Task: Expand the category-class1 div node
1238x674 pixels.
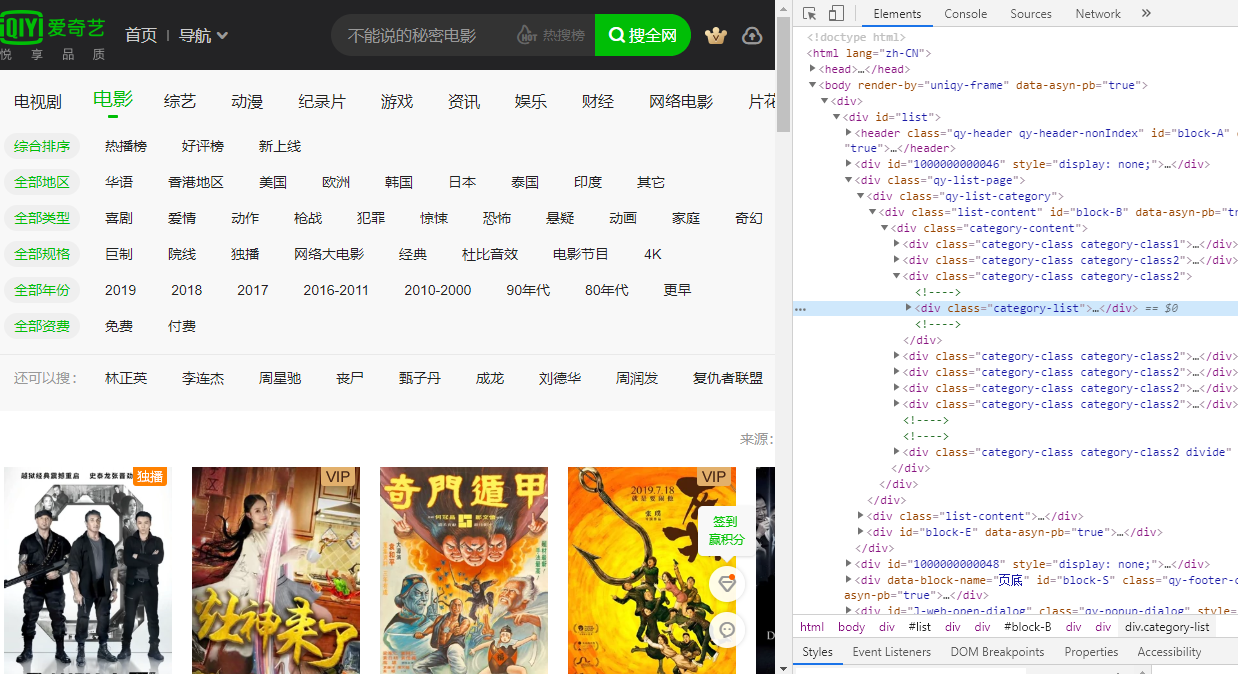Action: 897,244
